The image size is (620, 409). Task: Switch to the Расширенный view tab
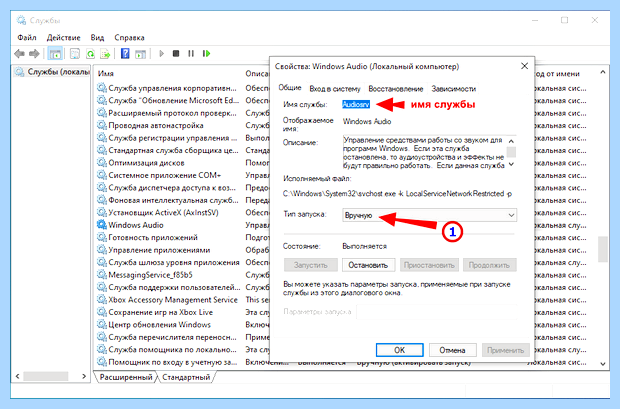(126, 377)
